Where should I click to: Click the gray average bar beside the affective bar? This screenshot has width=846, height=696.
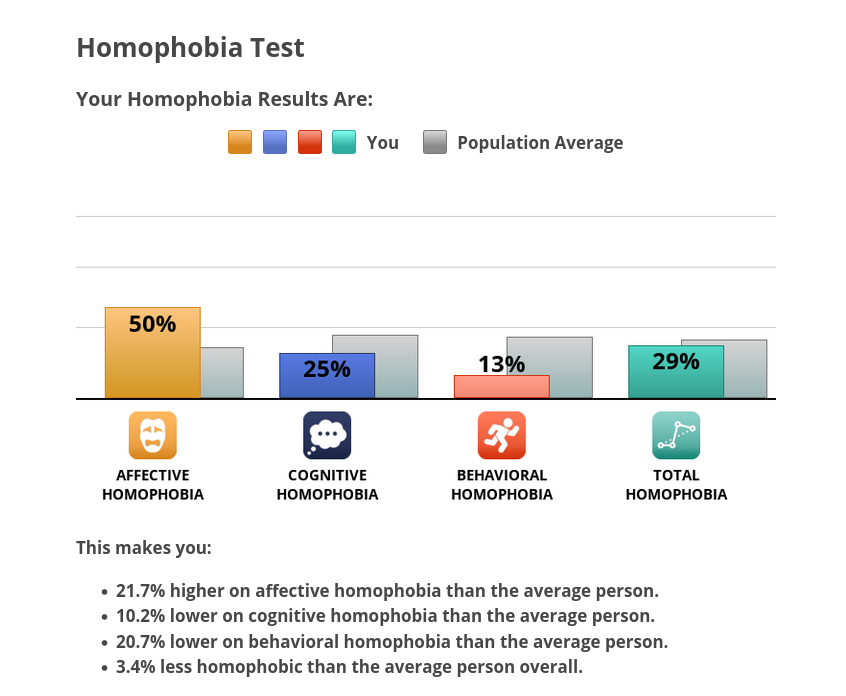click(222, 373)
